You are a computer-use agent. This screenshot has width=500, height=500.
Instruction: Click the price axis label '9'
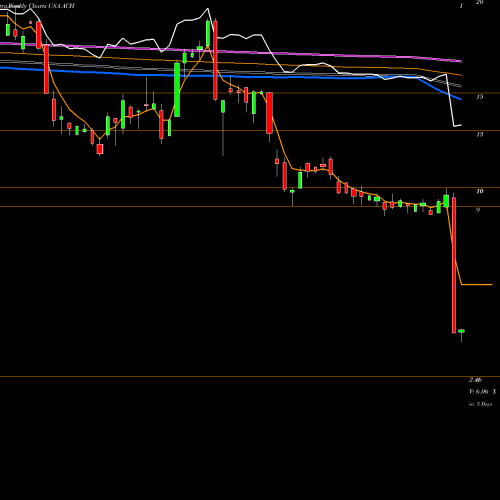pos(478,210)
